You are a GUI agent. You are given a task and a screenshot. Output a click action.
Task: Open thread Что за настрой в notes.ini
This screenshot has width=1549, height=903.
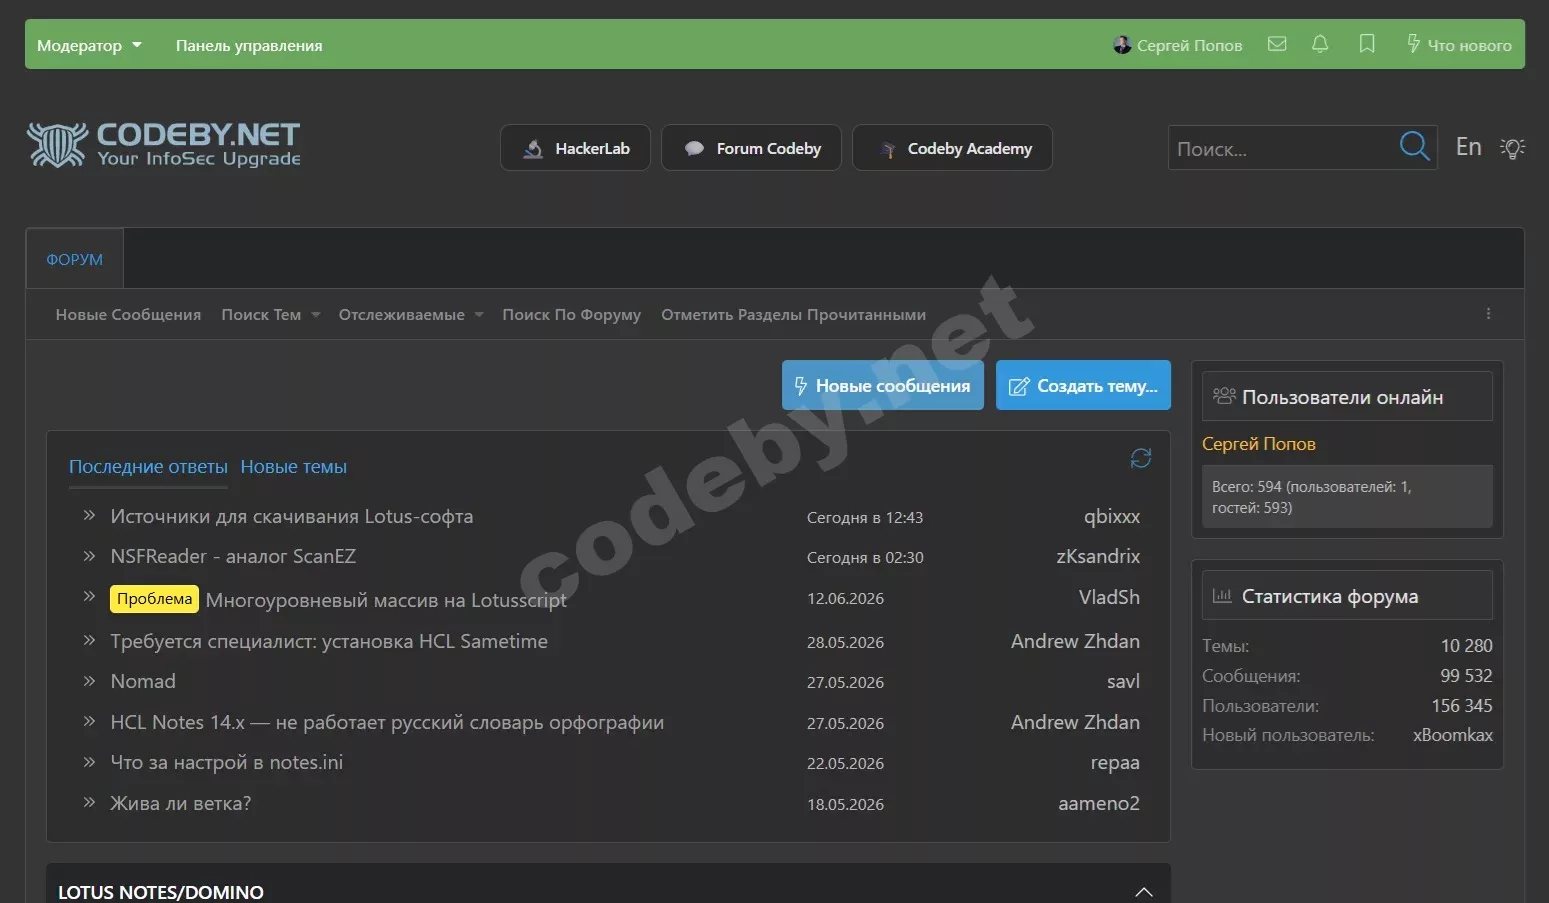[226, 762]
